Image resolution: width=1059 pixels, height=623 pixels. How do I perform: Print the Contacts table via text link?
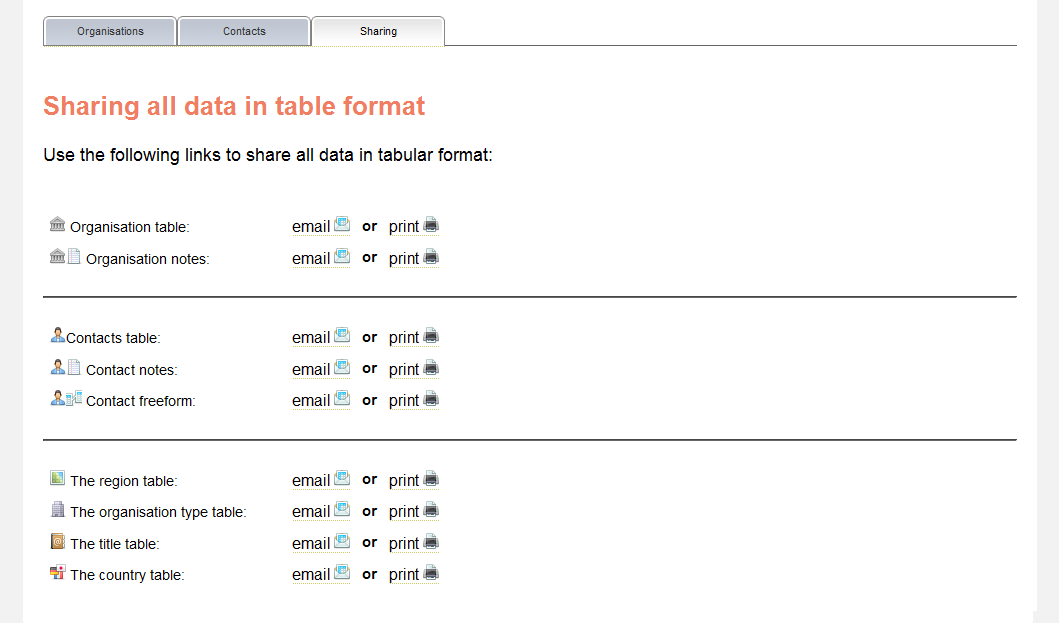click(403, 338)
